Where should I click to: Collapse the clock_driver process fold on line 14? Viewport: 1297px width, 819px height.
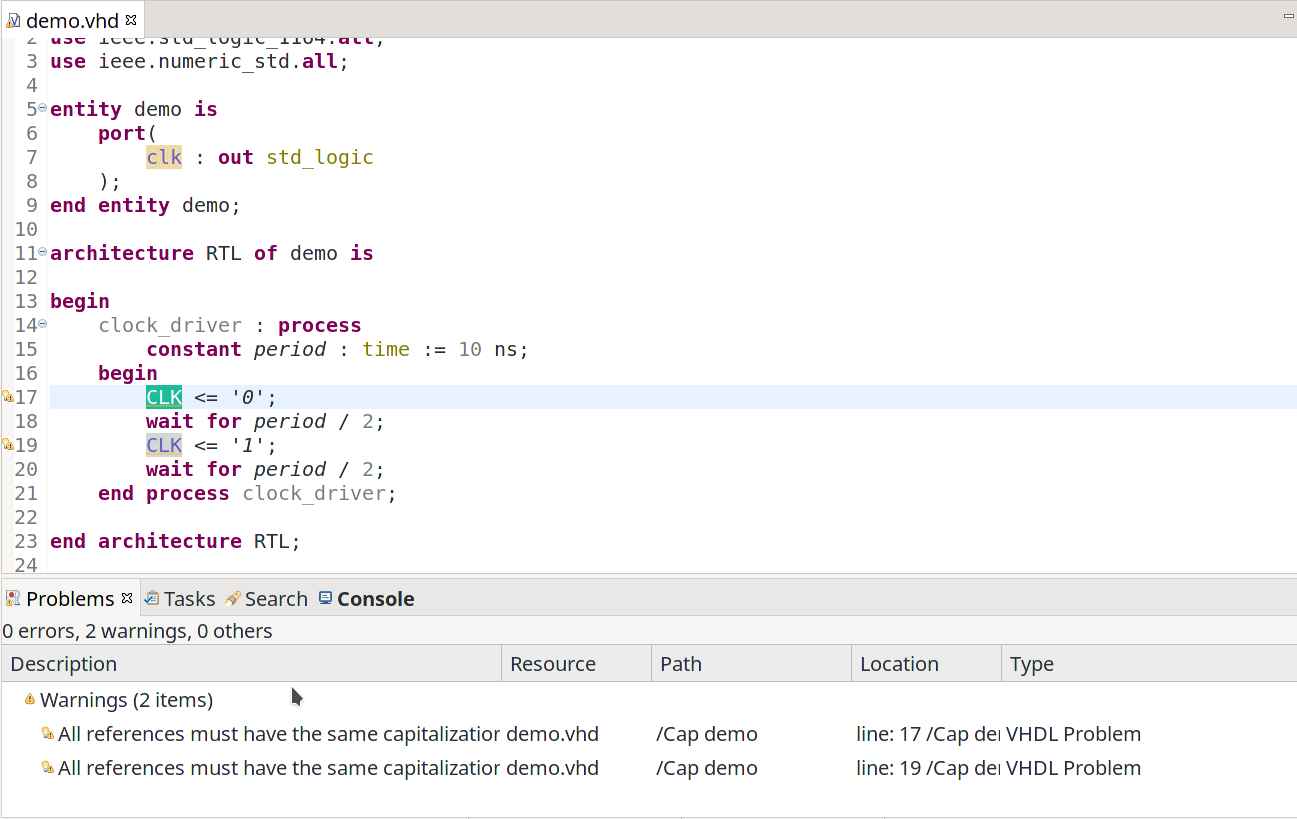pyautogui.click(x=43, y=324)
